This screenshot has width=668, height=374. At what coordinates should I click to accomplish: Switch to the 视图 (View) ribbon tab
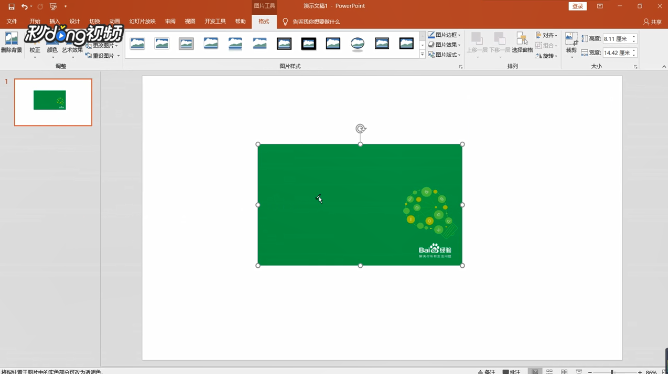pos(190,21)
